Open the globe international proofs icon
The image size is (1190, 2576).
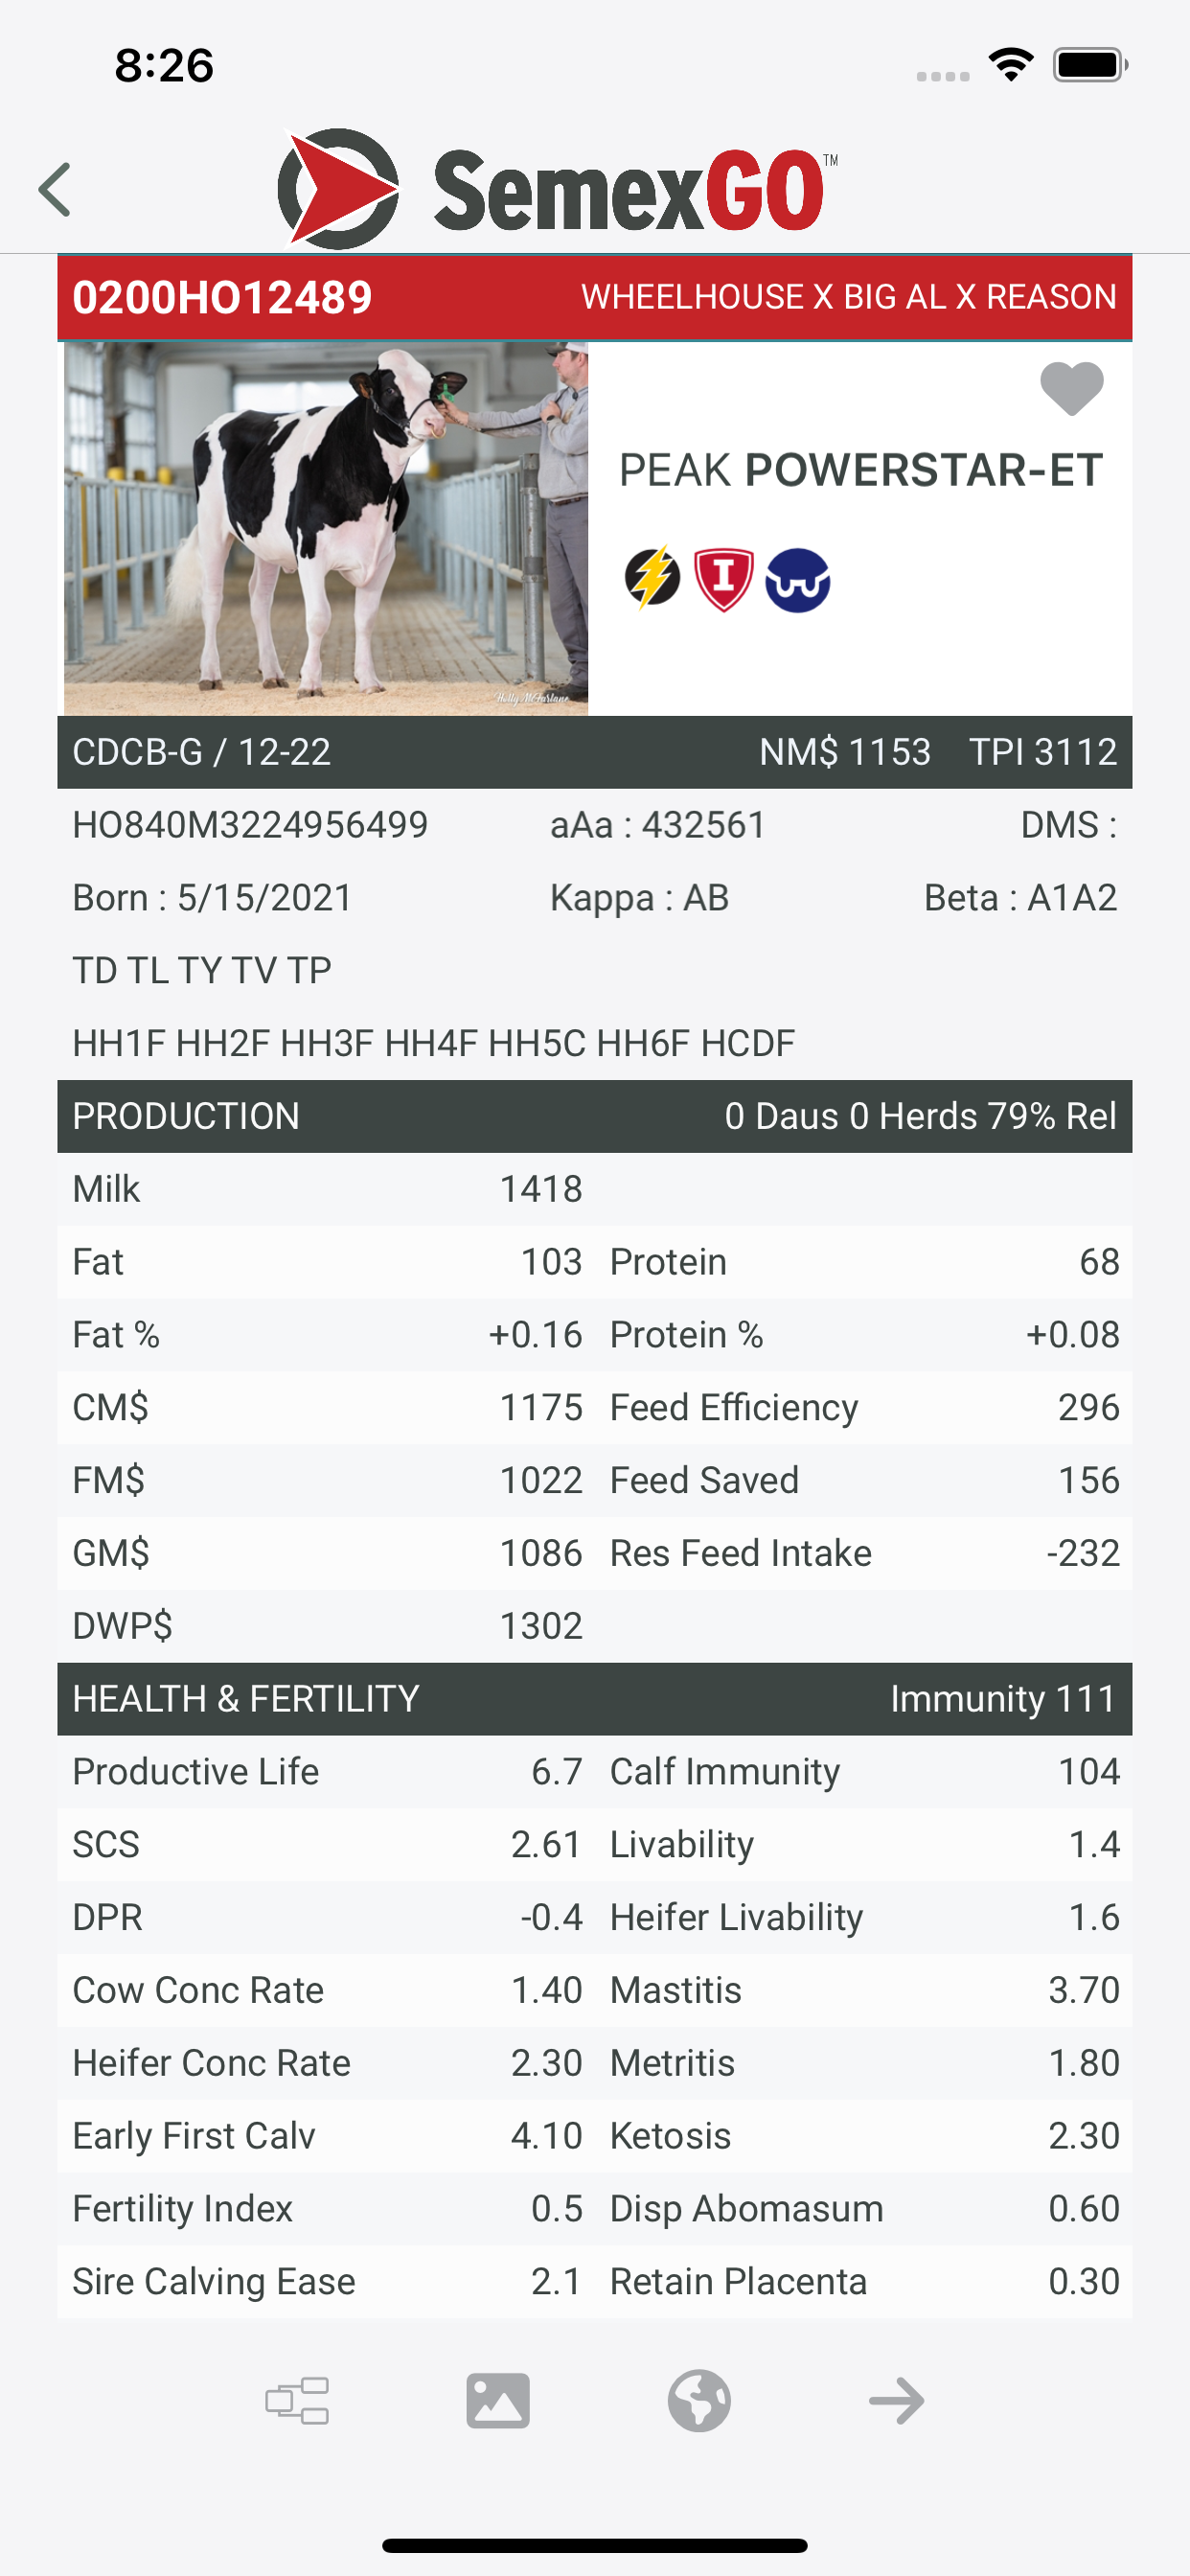point(699,2400)
